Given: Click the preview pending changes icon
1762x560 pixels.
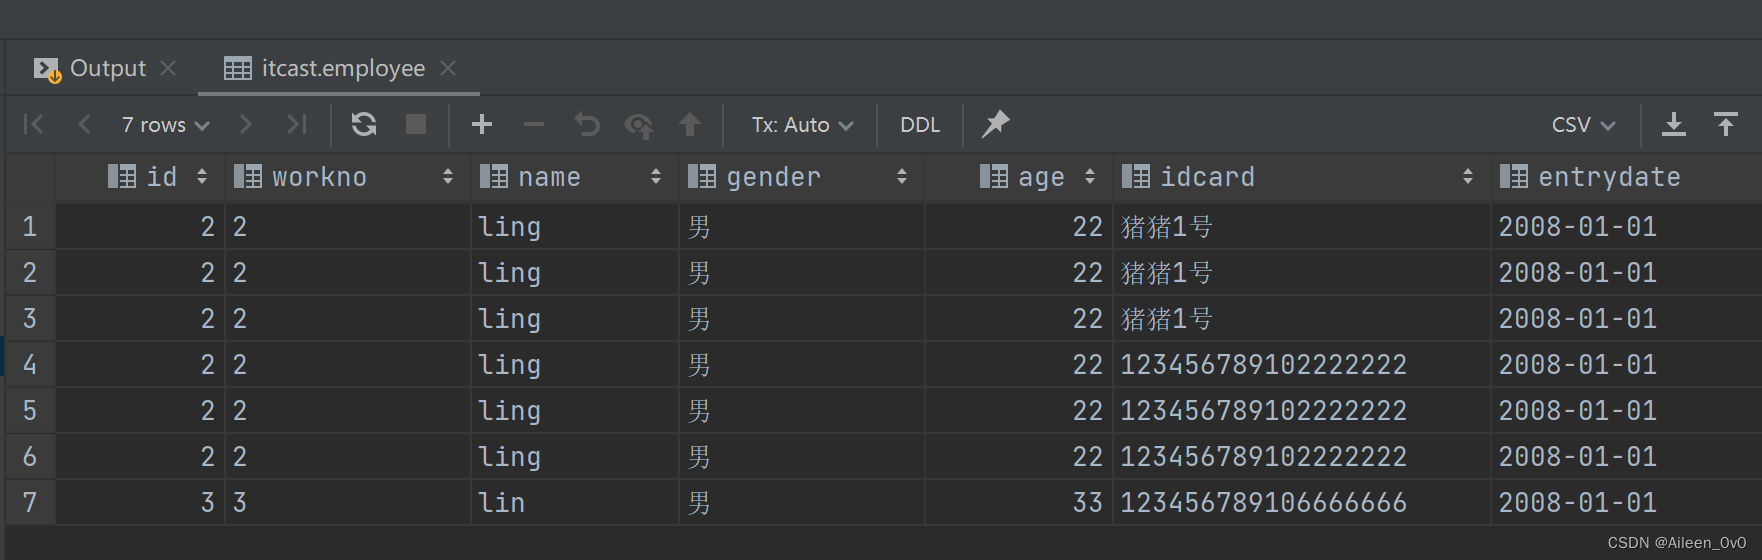Looking at the screenshot, I should coord(638,125).
